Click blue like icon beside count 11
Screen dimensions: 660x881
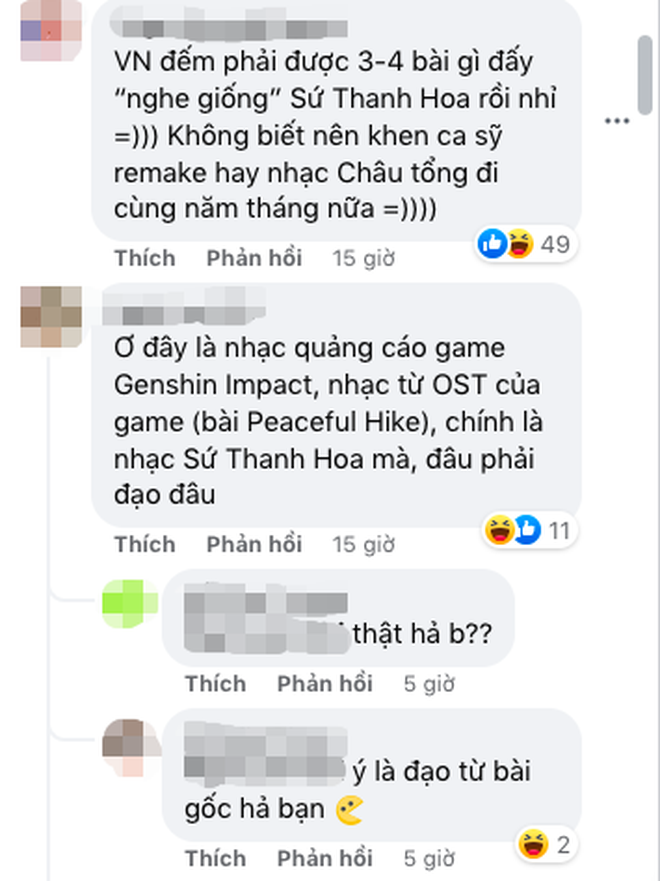(x=527, y=530)
